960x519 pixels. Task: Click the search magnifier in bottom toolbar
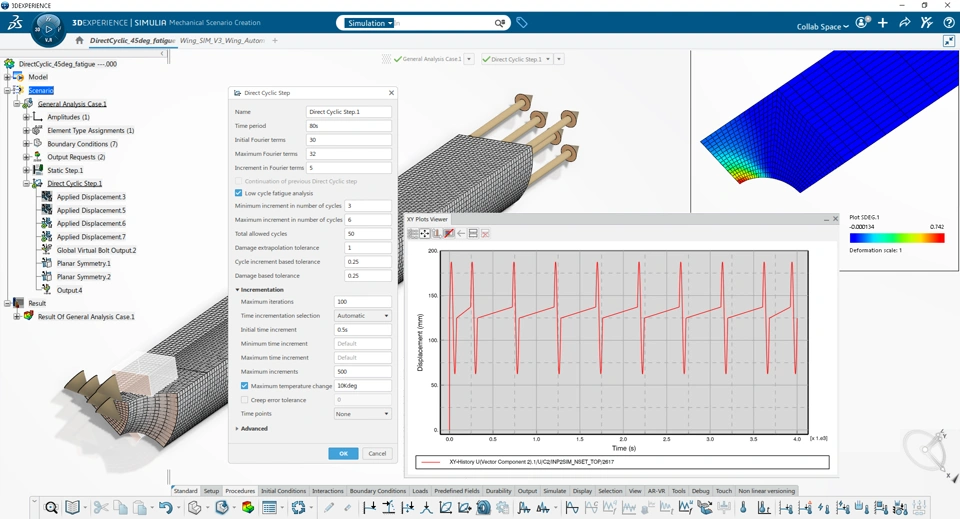click(x=51, y=507)
